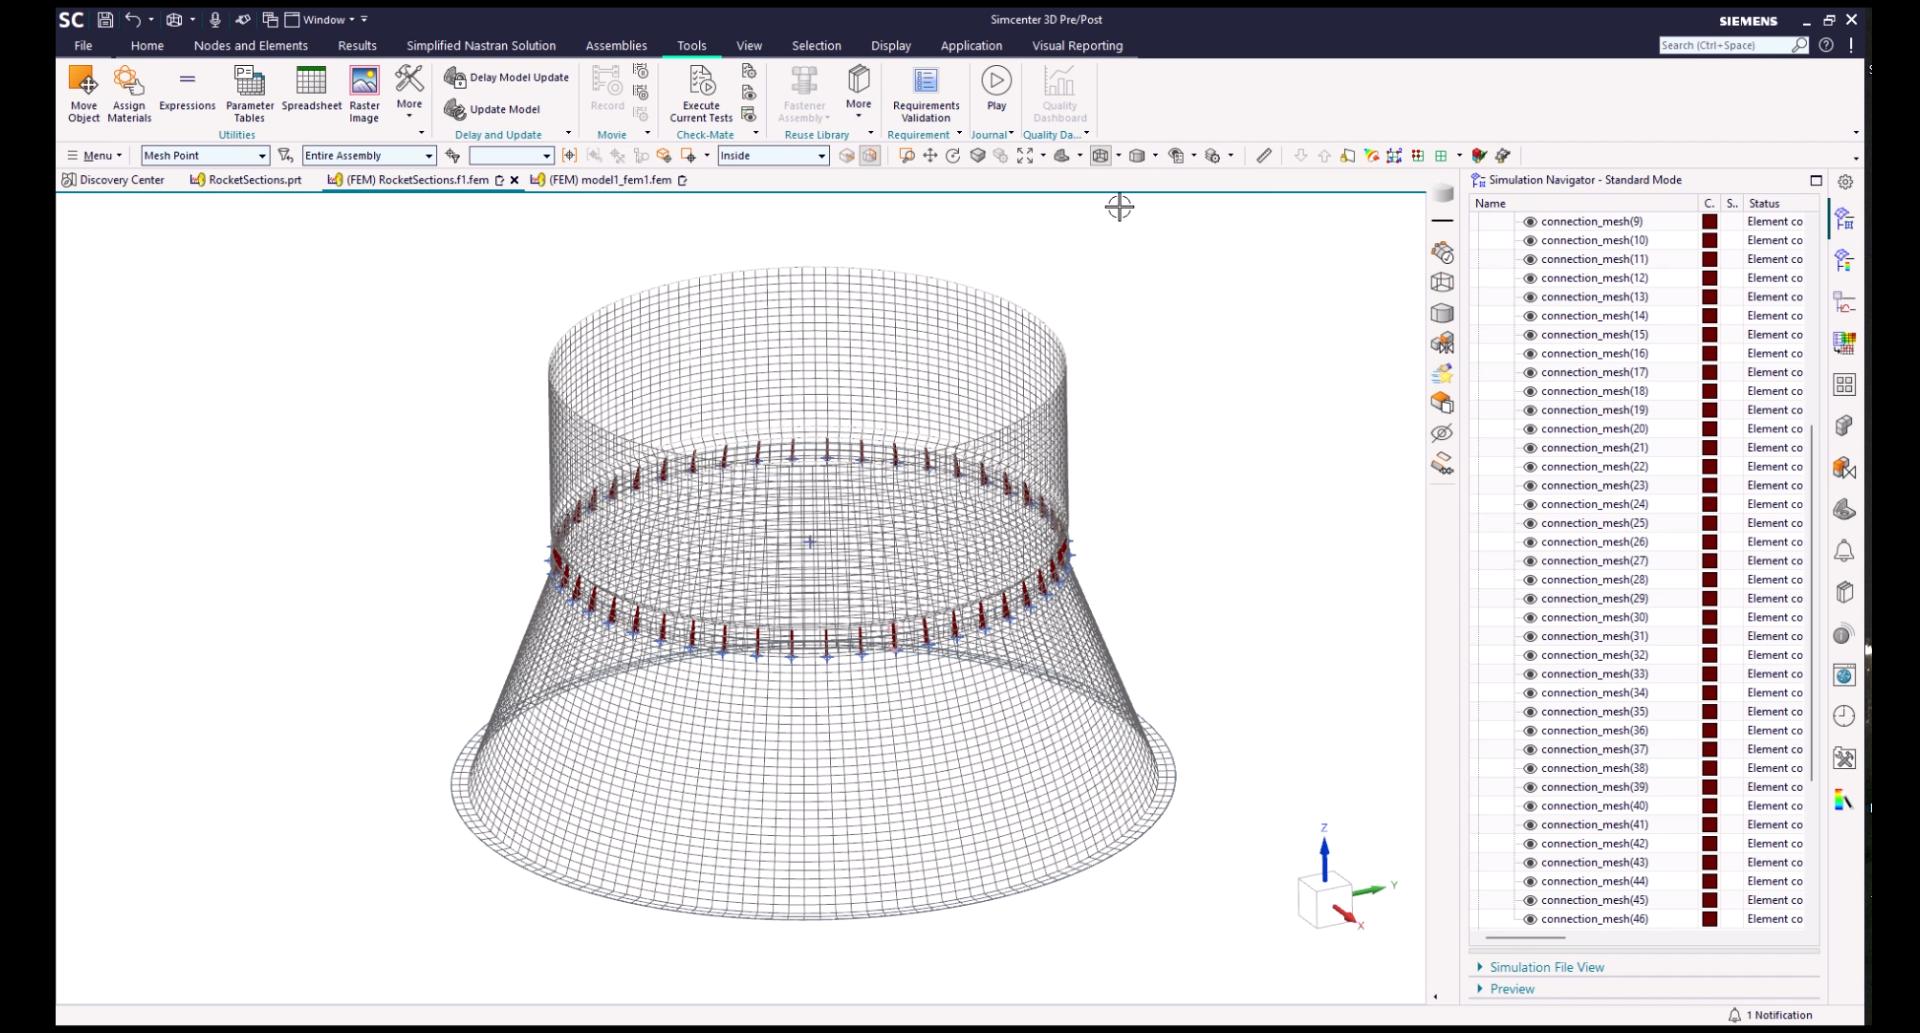Screen dimensions: 1920x1033
Task: Hide connection_mesh(9) via its eye icon
Action: coord(1529,222)
